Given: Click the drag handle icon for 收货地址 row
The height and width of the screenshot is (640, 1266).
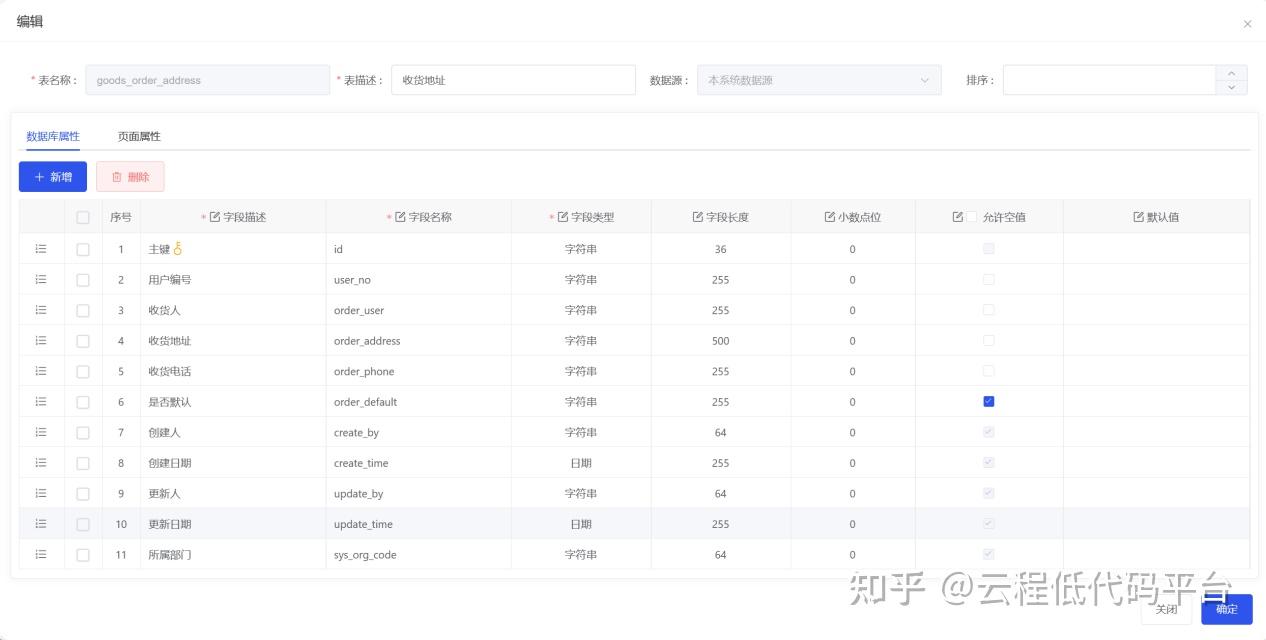Looking at the screenshot, I should pos(41,340).
